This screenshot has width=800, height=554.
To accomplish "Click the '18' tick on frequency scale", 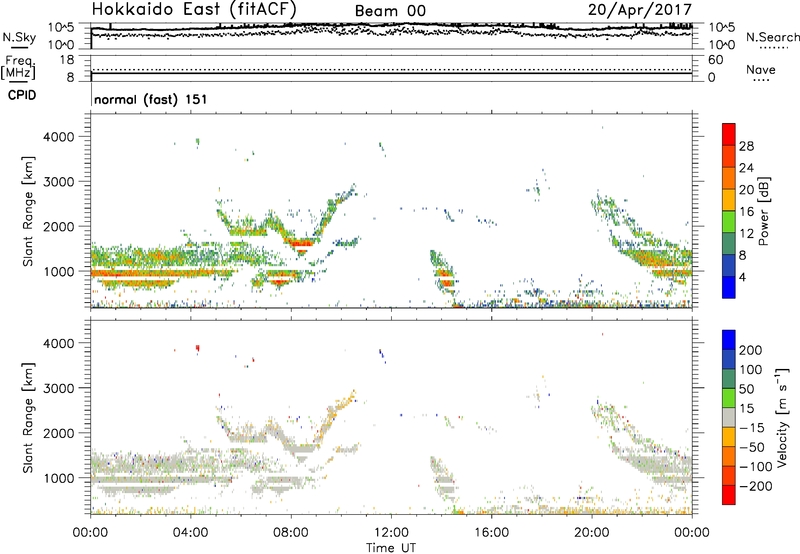I will 67,60.
